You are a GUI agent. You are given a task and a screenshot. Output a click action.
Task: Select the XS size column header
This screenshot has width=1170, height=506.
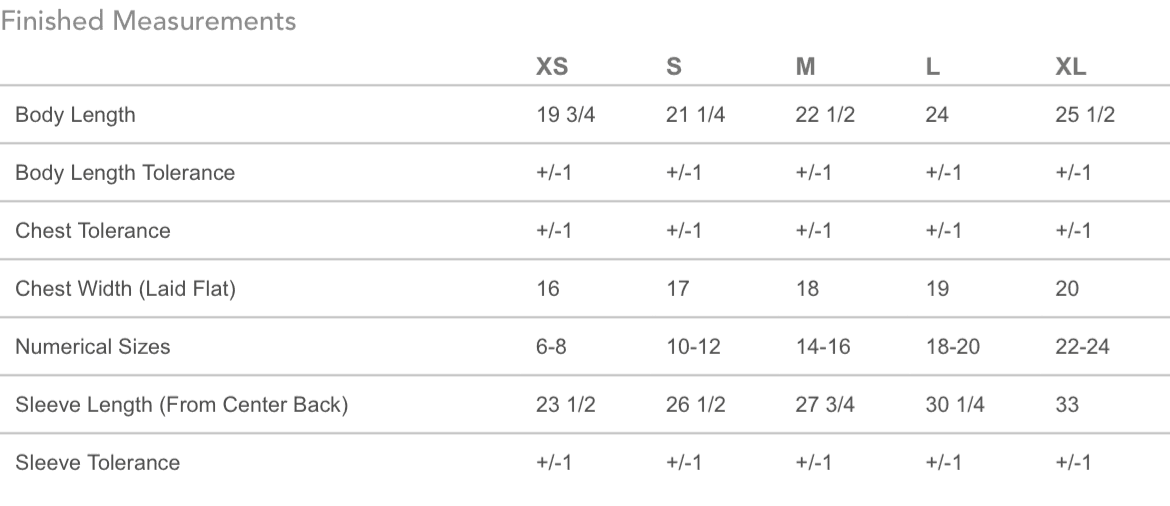pos(552,67)
